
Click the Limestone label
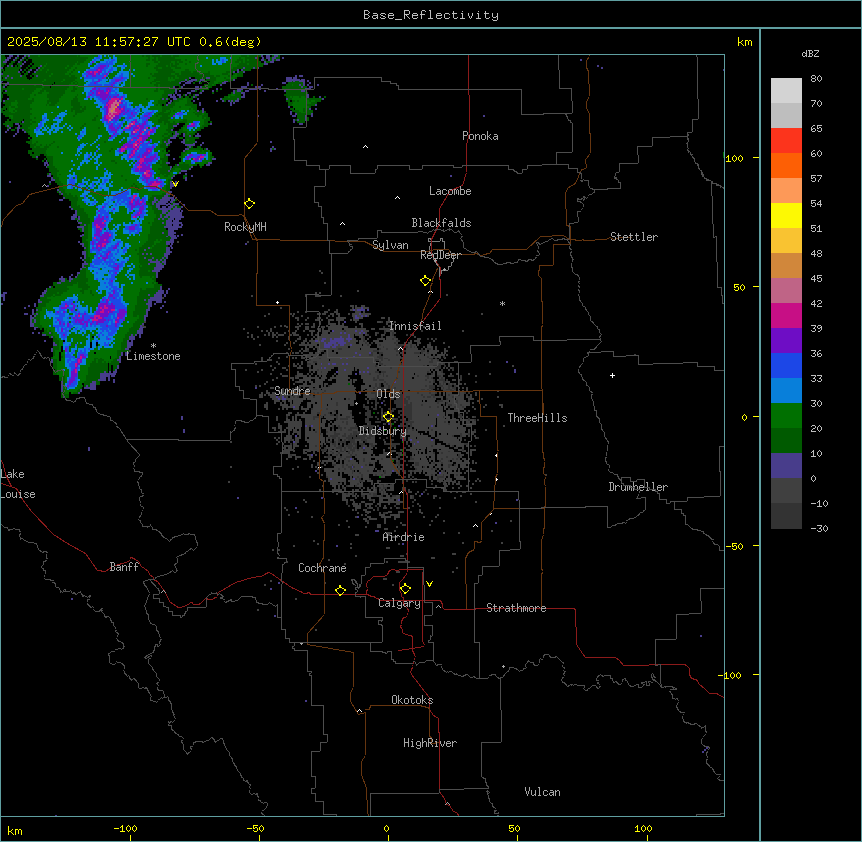pyautogui.click(x=153, y=356)
